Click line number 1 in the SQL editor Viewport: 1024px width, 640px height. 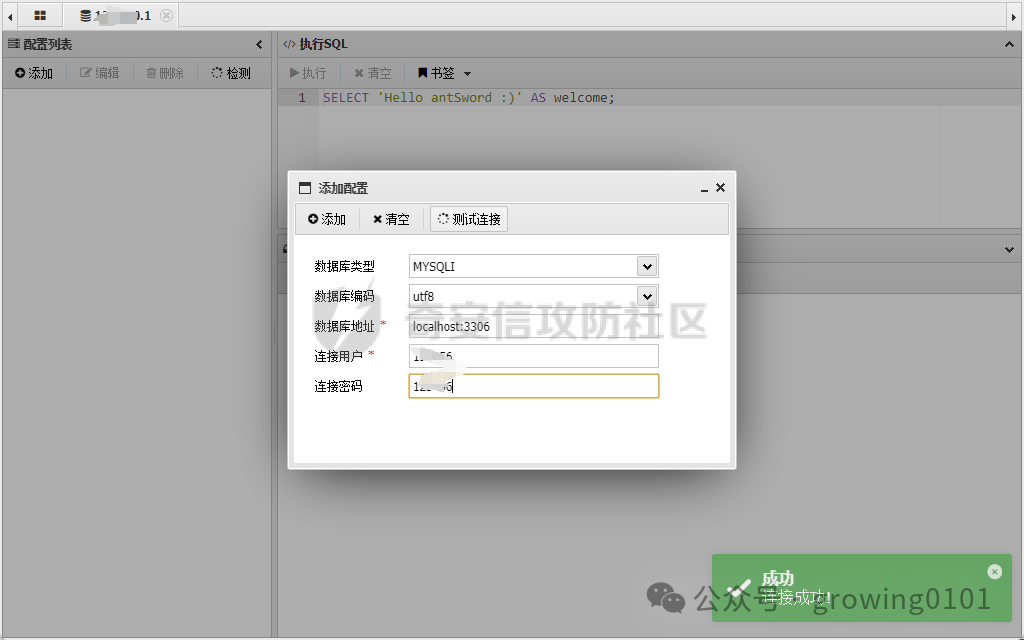pyautogui.click(x=302, y=97)
